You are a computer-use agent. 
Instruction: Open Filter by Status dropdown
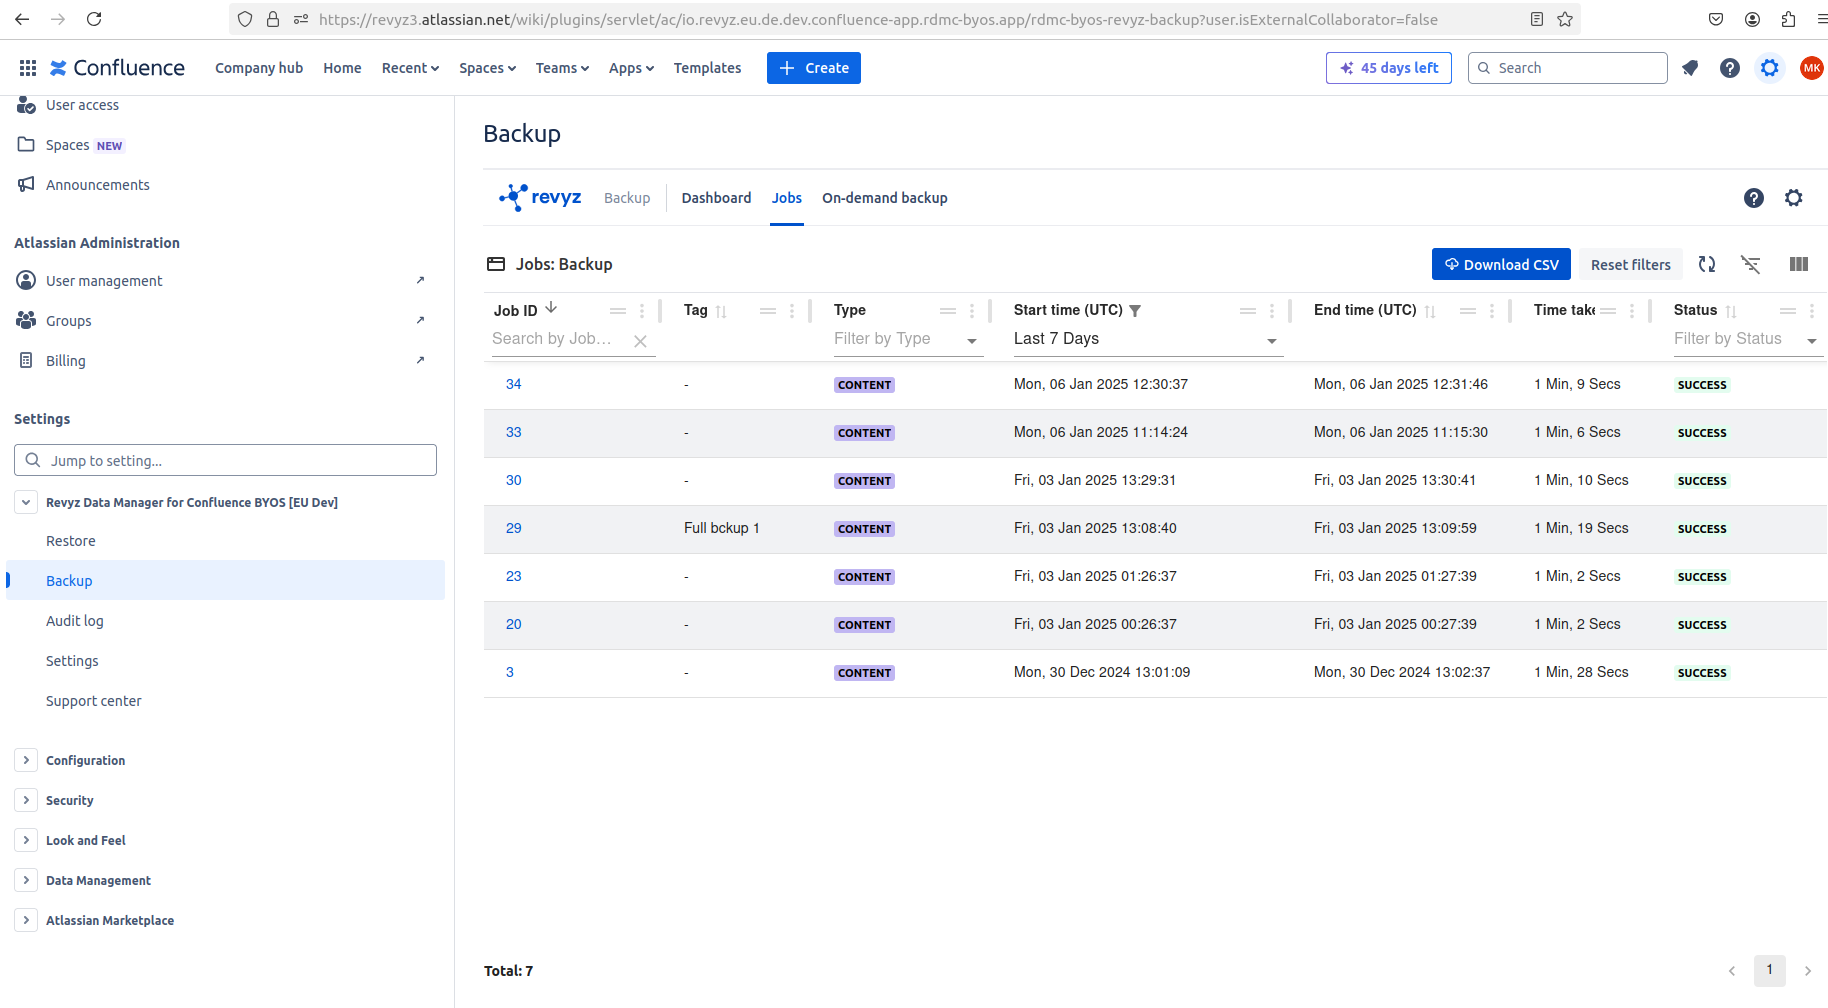tap(1748, 339)
